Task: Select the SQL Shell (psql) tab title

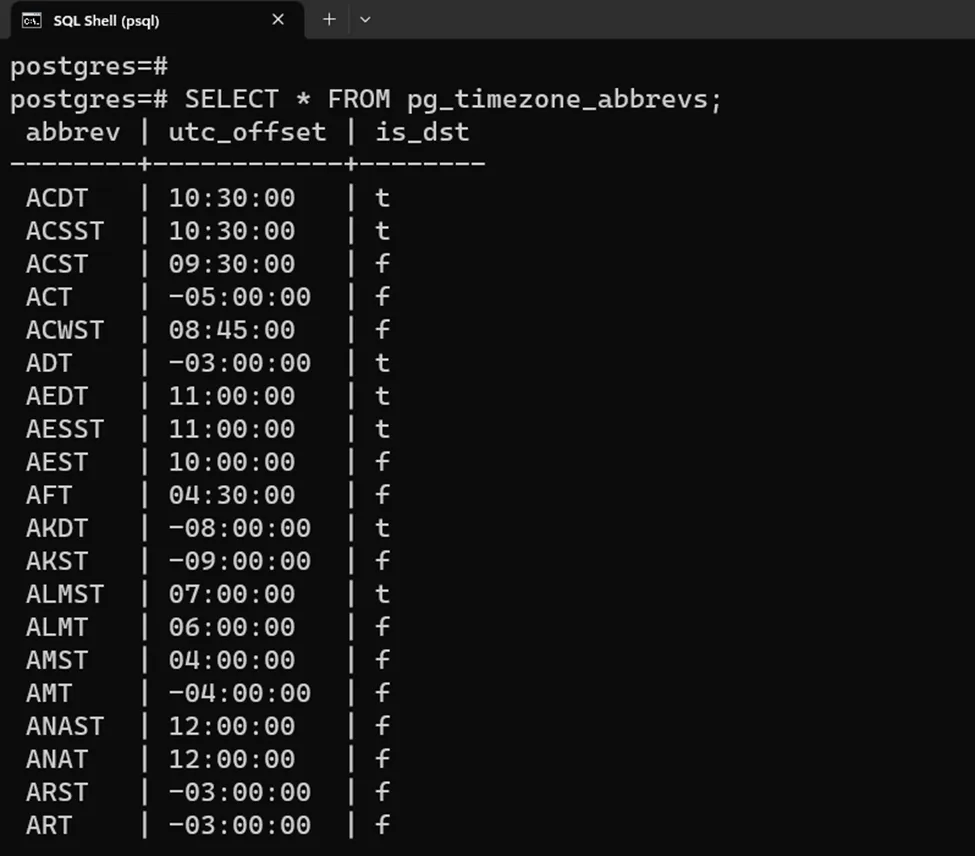Action: coord(106,20)
